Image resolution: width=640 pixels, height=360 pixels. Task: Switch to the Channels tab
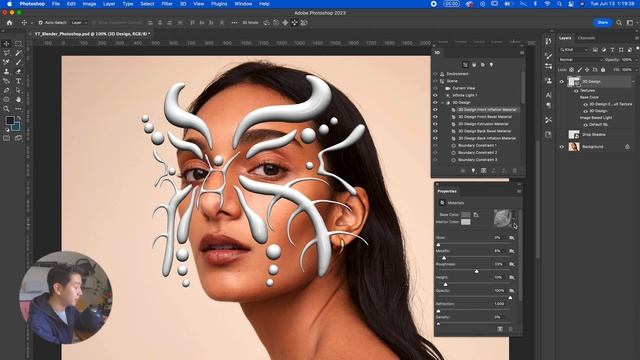586,38
